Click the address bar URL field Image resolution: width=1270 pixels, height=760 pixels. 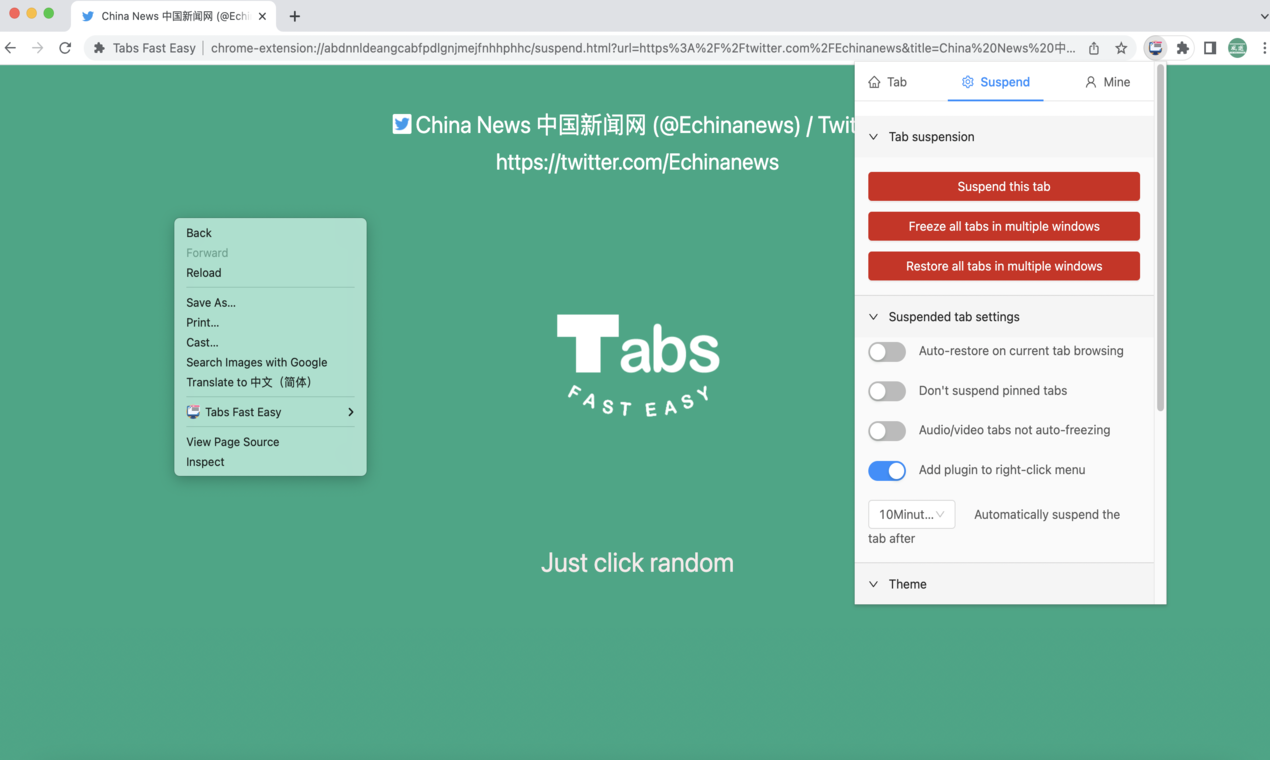(642, 48)
